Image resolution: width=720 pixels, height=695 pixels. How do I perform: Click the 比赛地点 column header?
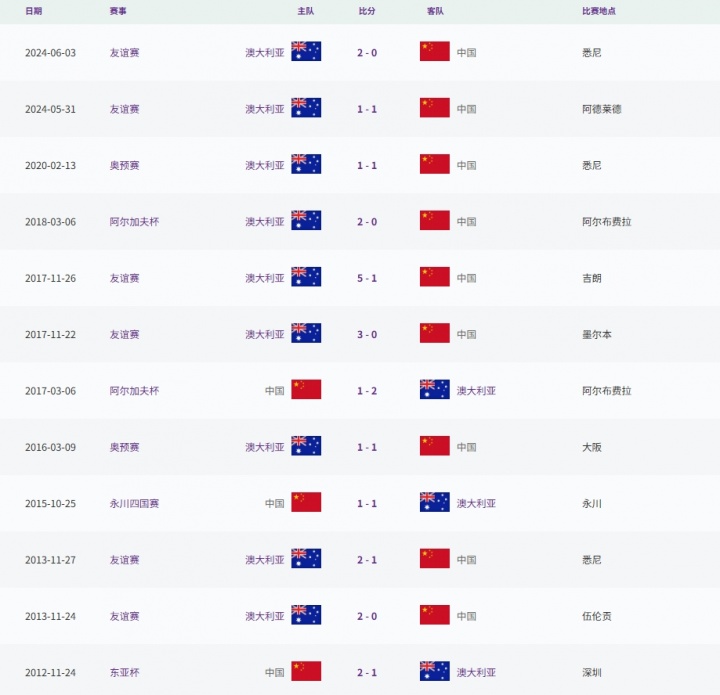click(599, 11)
